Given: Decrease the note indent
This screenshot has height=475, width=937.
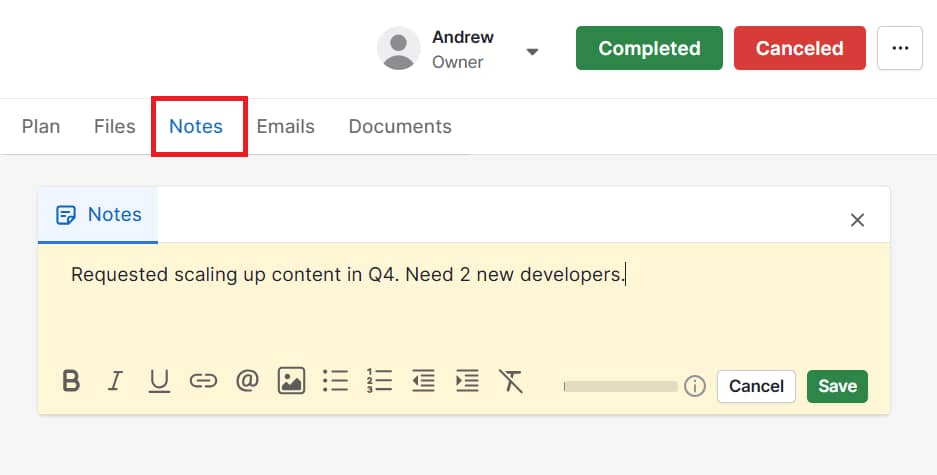Looking at the screenshot, I should point(423,381).
